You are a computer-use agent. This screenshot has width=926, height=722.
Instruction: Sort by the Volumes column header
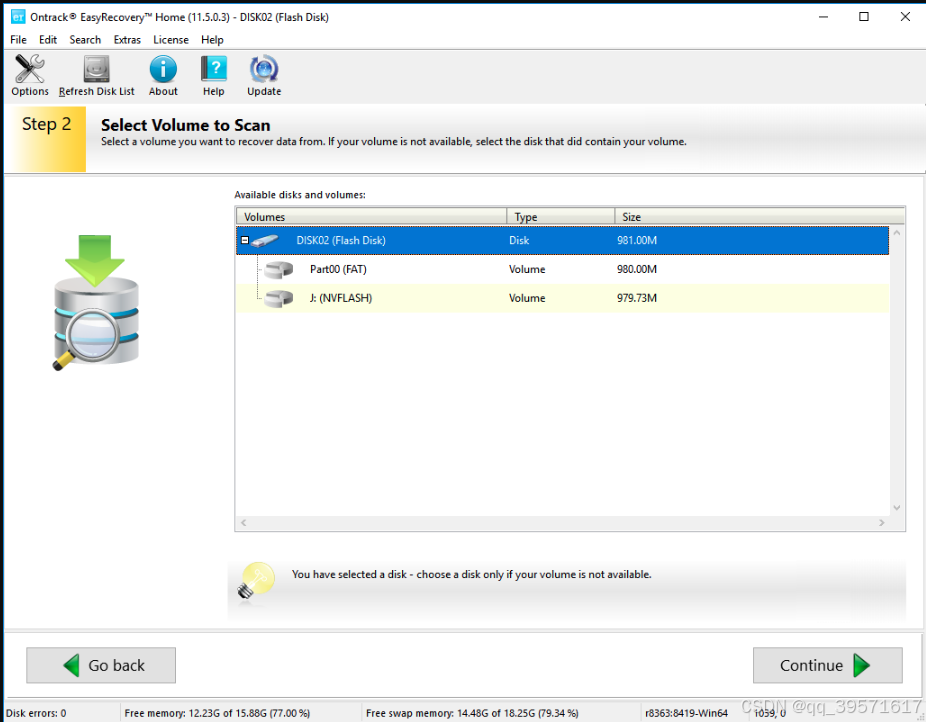coord(371,217)
